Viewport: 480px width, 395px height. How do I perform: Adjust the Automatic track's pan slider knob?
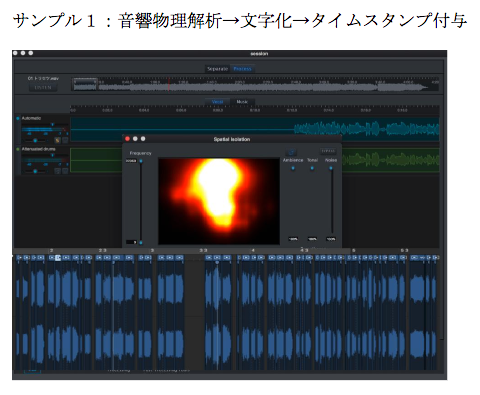pos(35,141)
